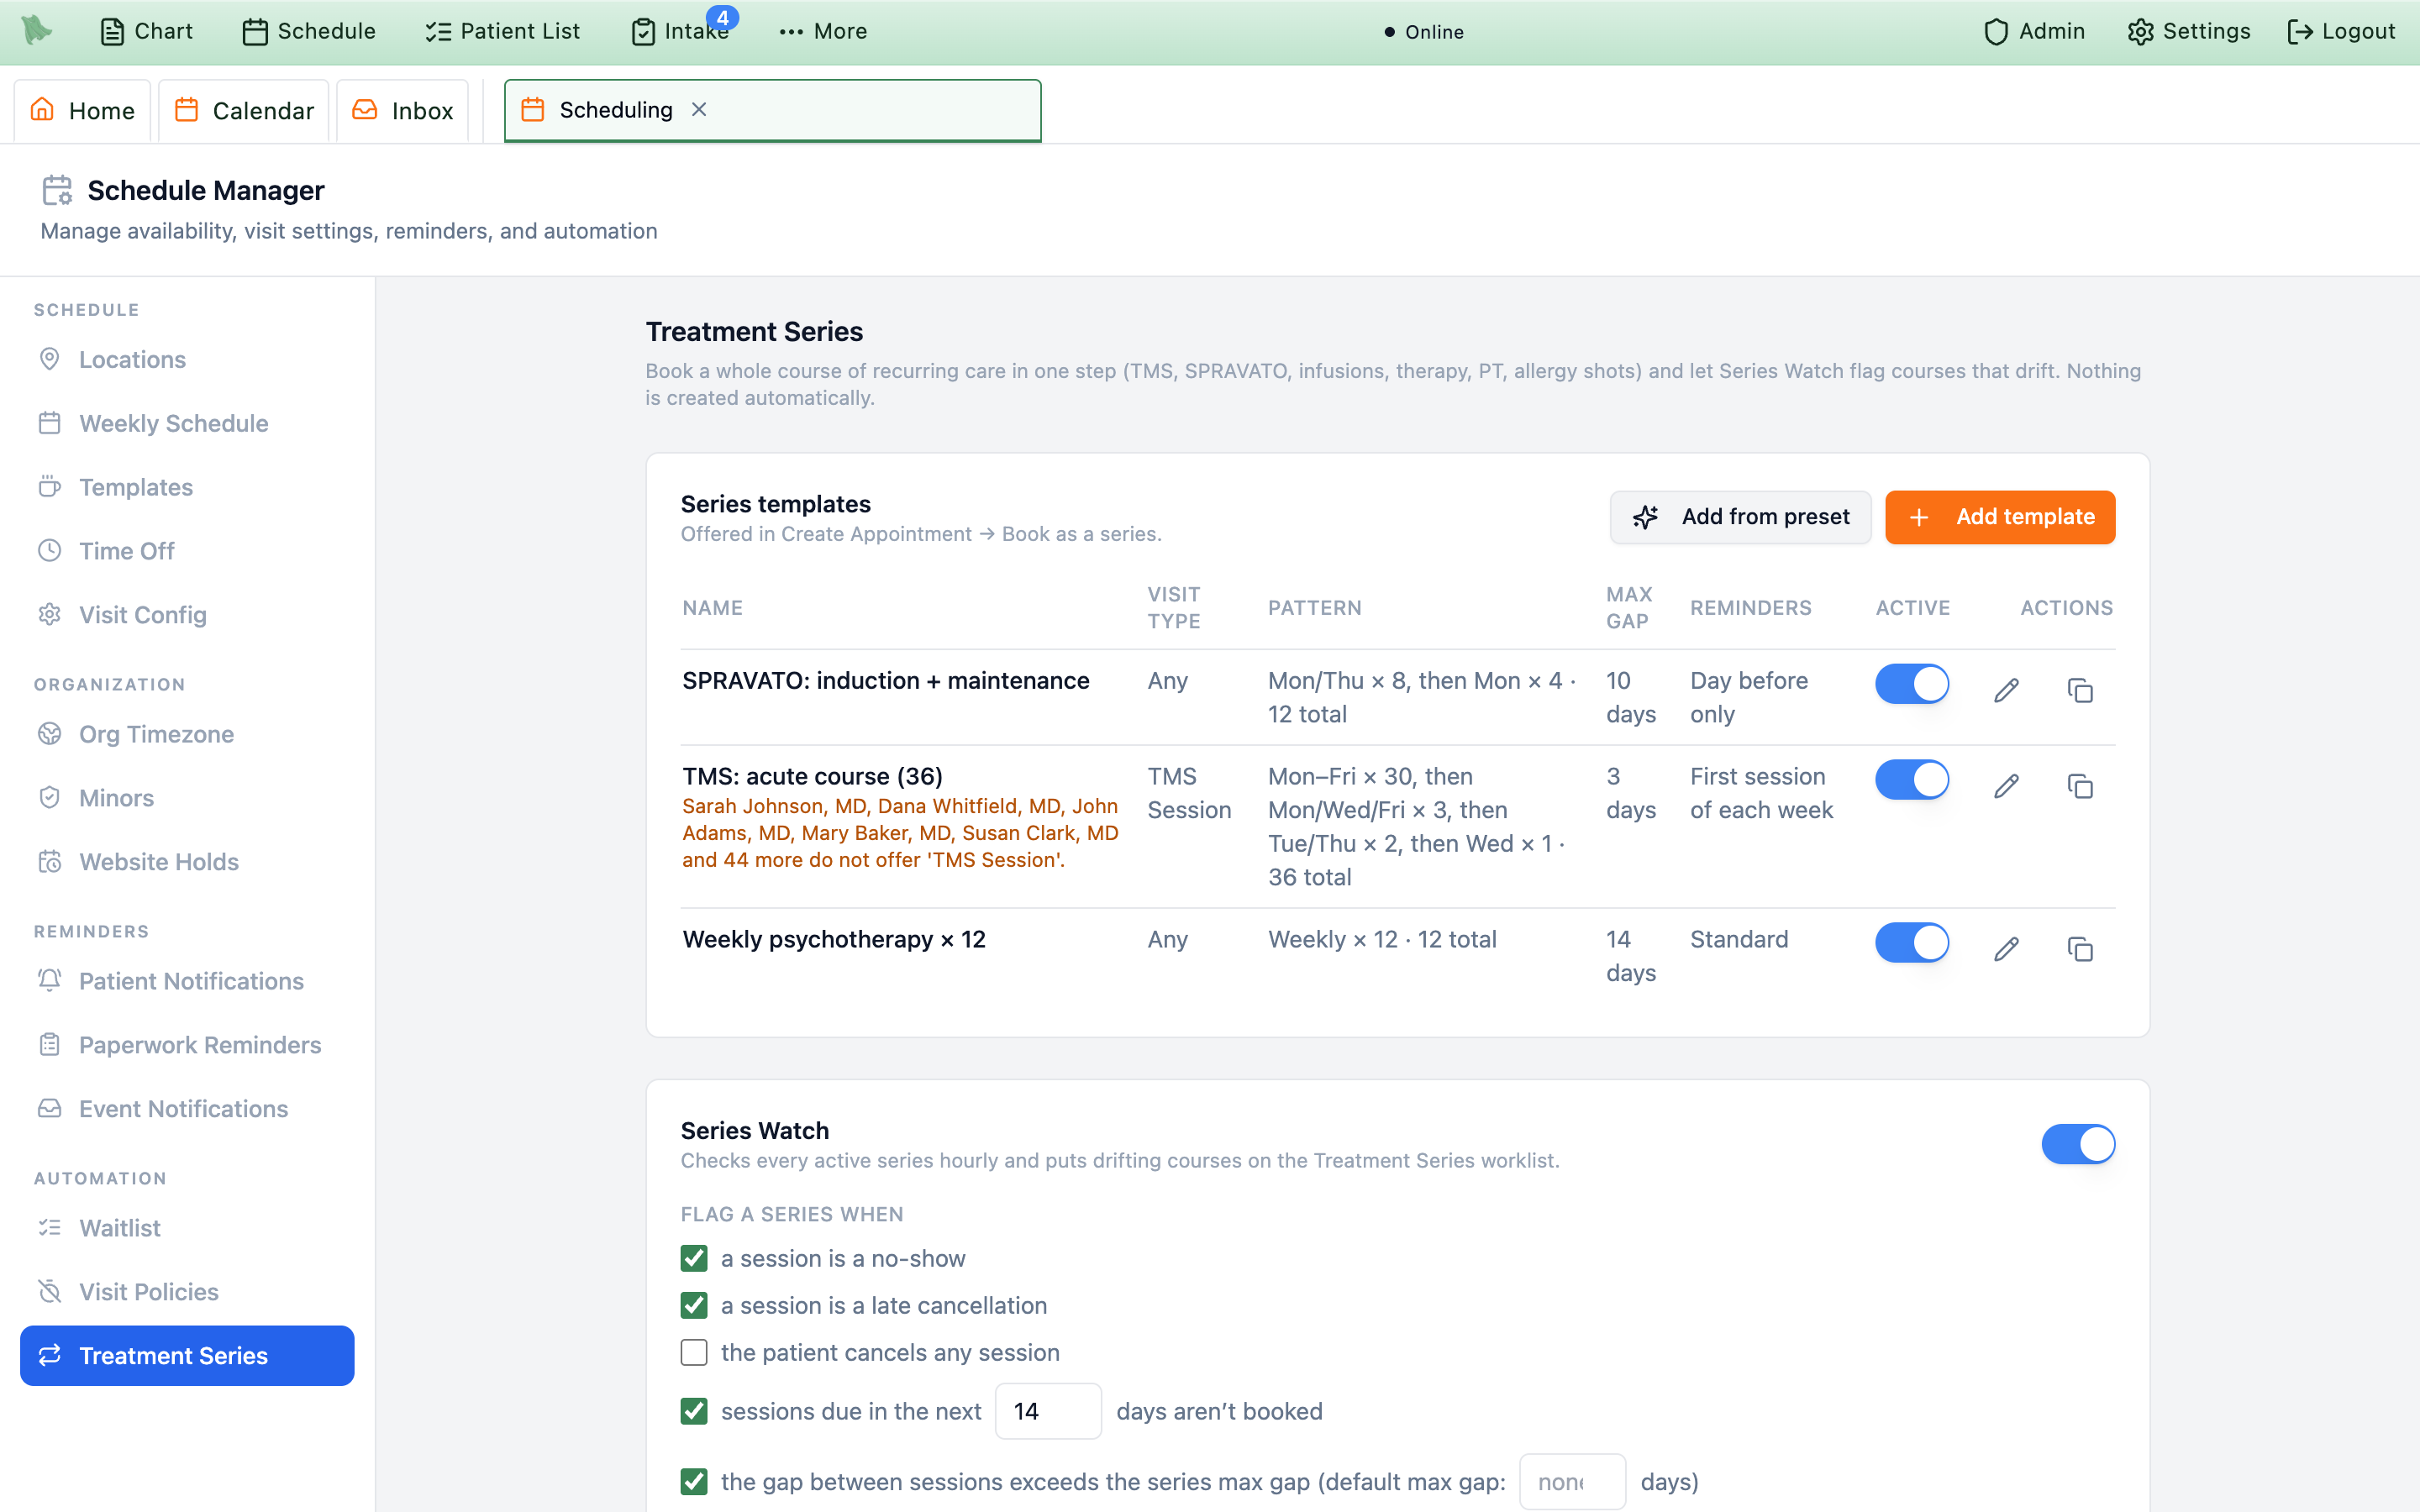Click the default max gap input field

click(x=1572, y=1482)
